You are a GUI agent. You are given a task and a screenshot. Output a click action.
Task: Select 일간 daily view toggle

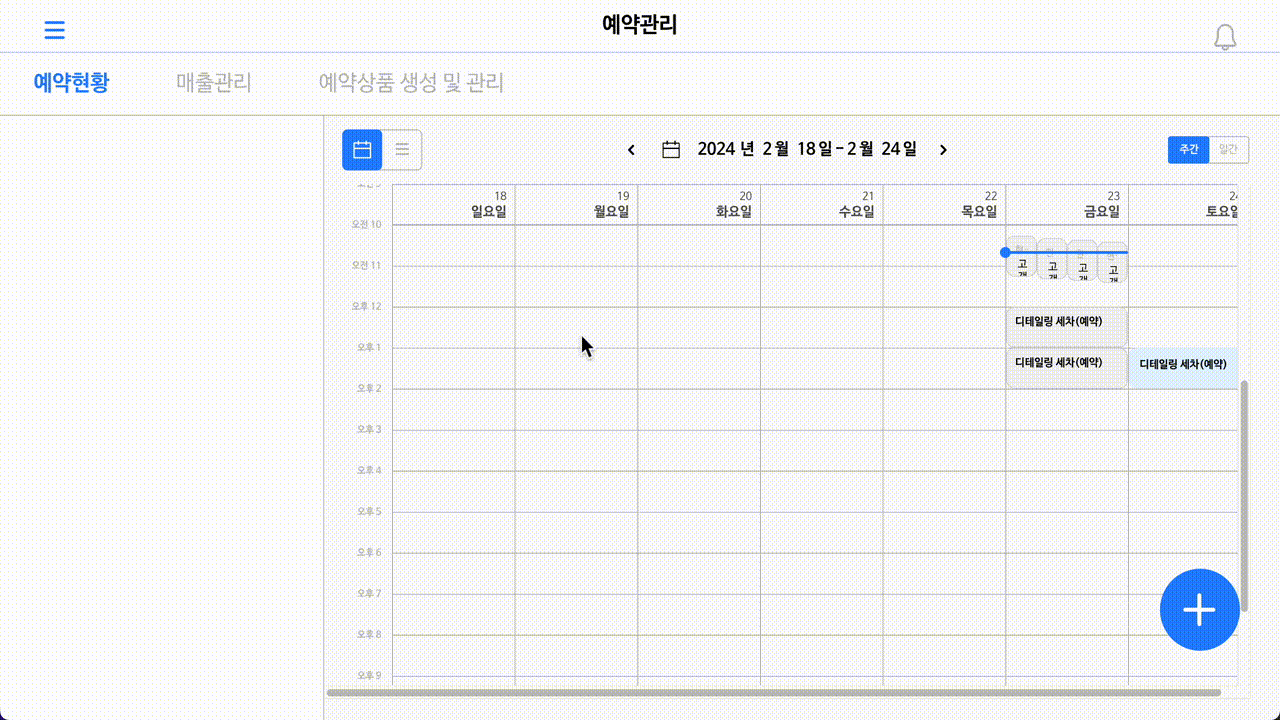click(1228, 149)
